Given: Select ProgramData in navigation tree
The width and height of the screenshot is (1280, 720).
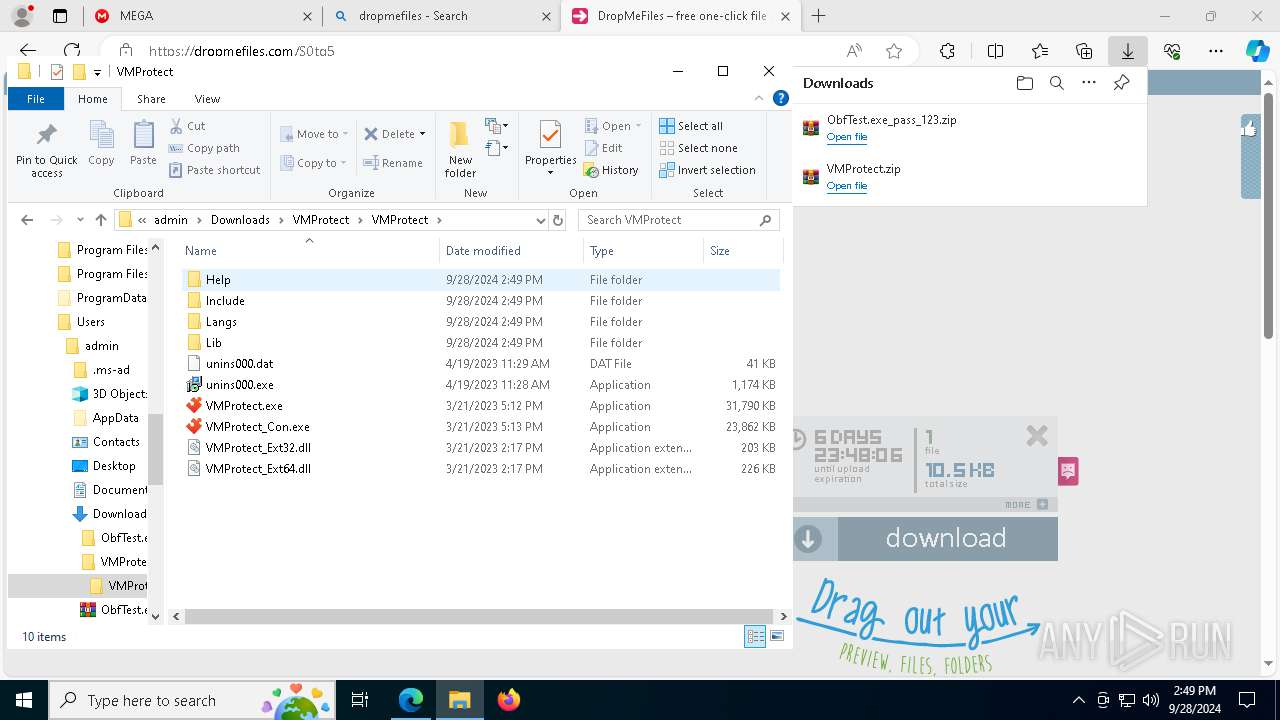Looking at the screenshot, I should pos(102,298).
